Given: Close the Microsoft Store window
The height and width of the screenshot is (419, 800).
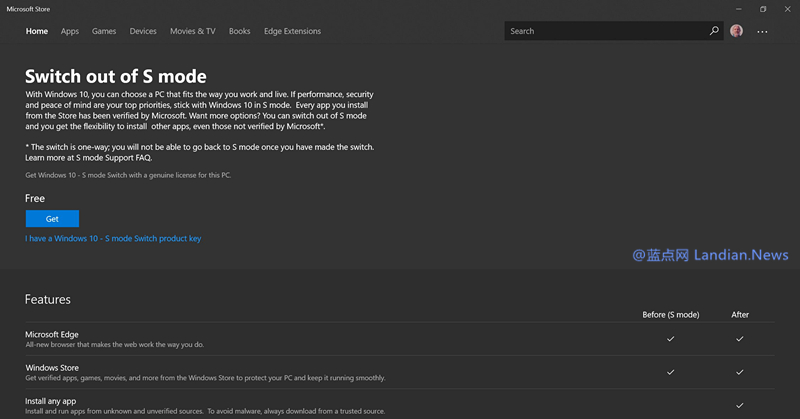Looking at the screenshot, I should [x=786, y=9].
